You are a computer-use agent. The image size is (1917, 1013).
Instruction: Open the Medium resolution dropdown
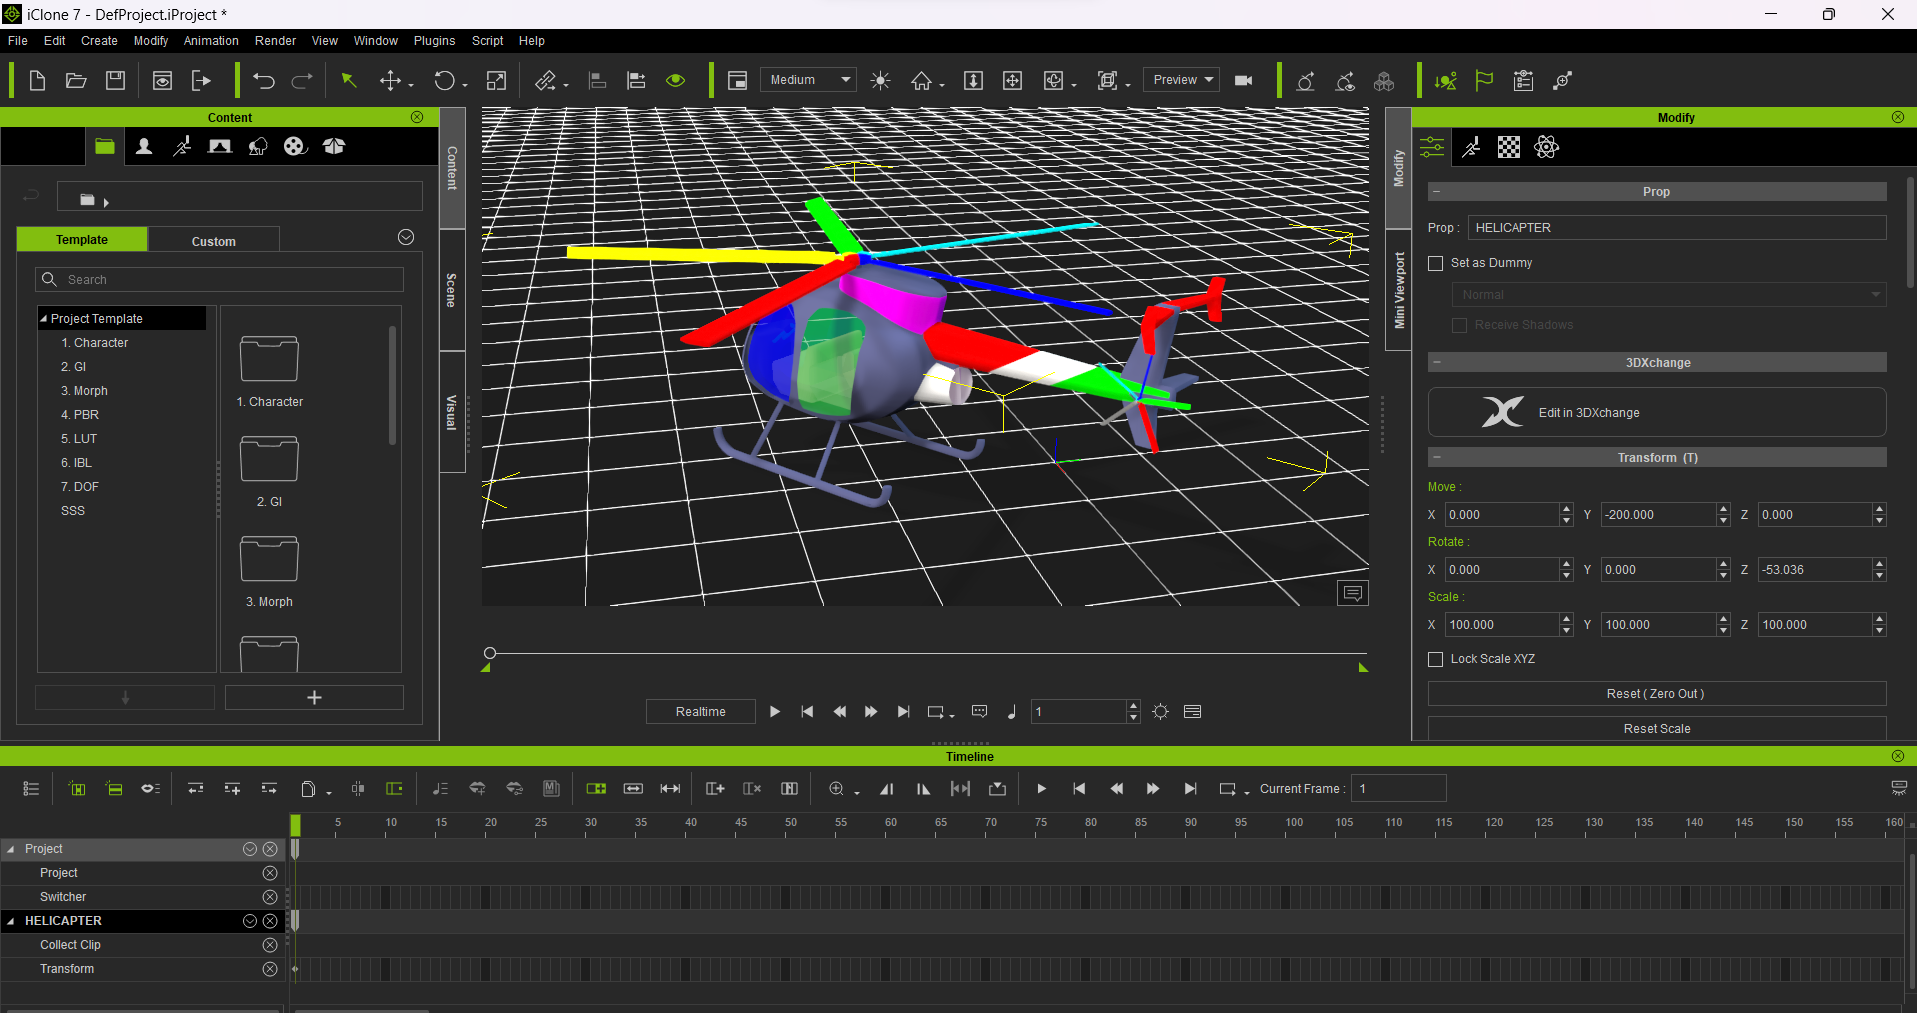point(808,79)
